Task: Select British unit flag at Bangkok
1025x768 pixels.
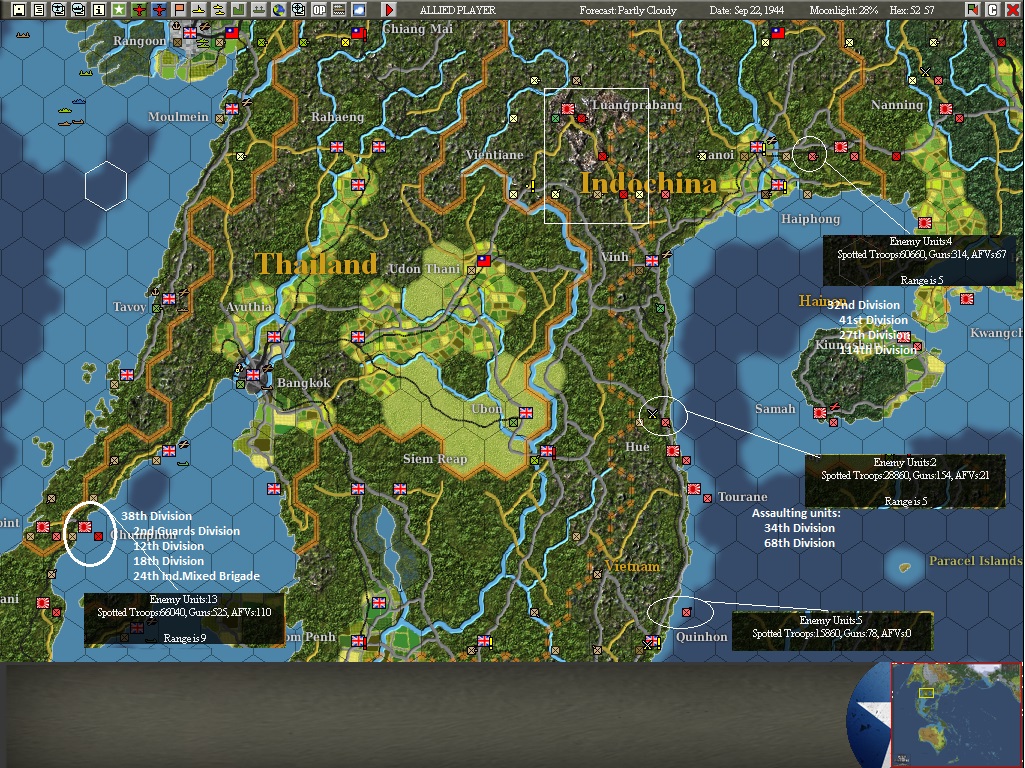Action: [x=253, y=375]
